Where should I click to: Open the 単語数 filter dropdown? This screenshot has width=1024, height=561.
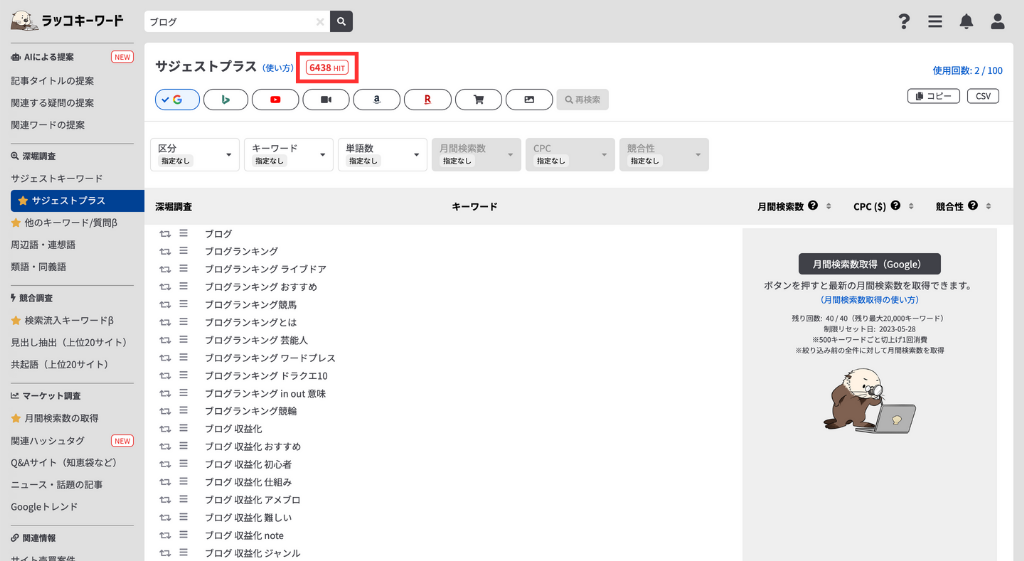click(383, 155)
